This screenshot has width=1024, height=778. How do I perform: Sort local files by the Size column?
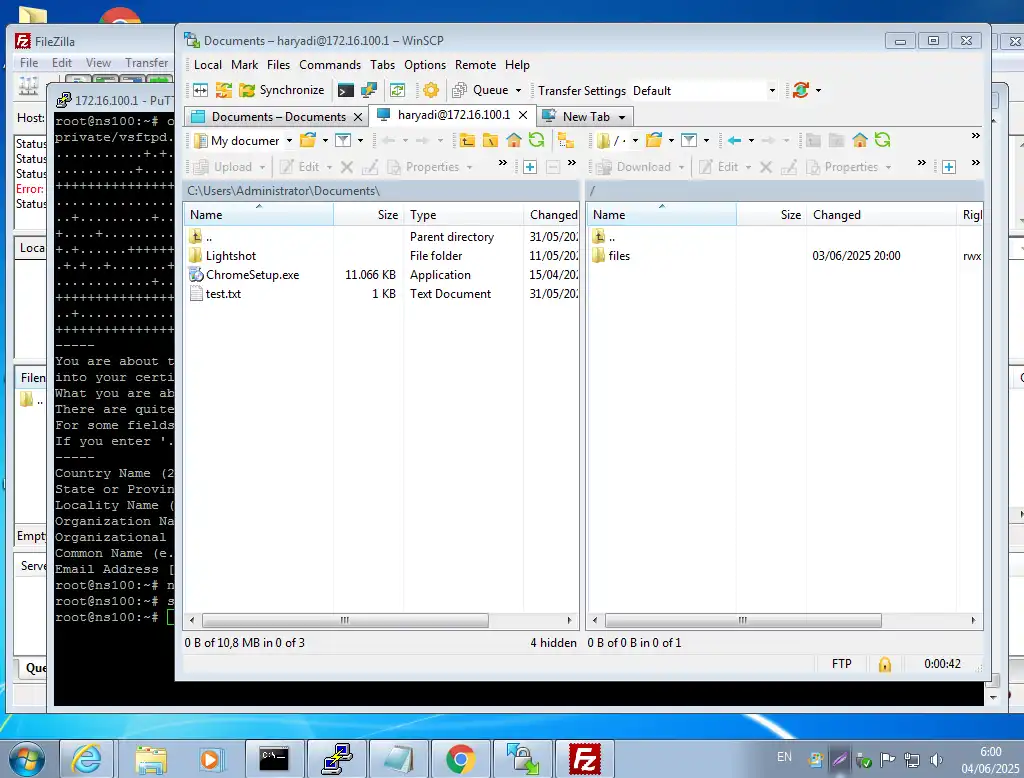click(x=387, y=215)
